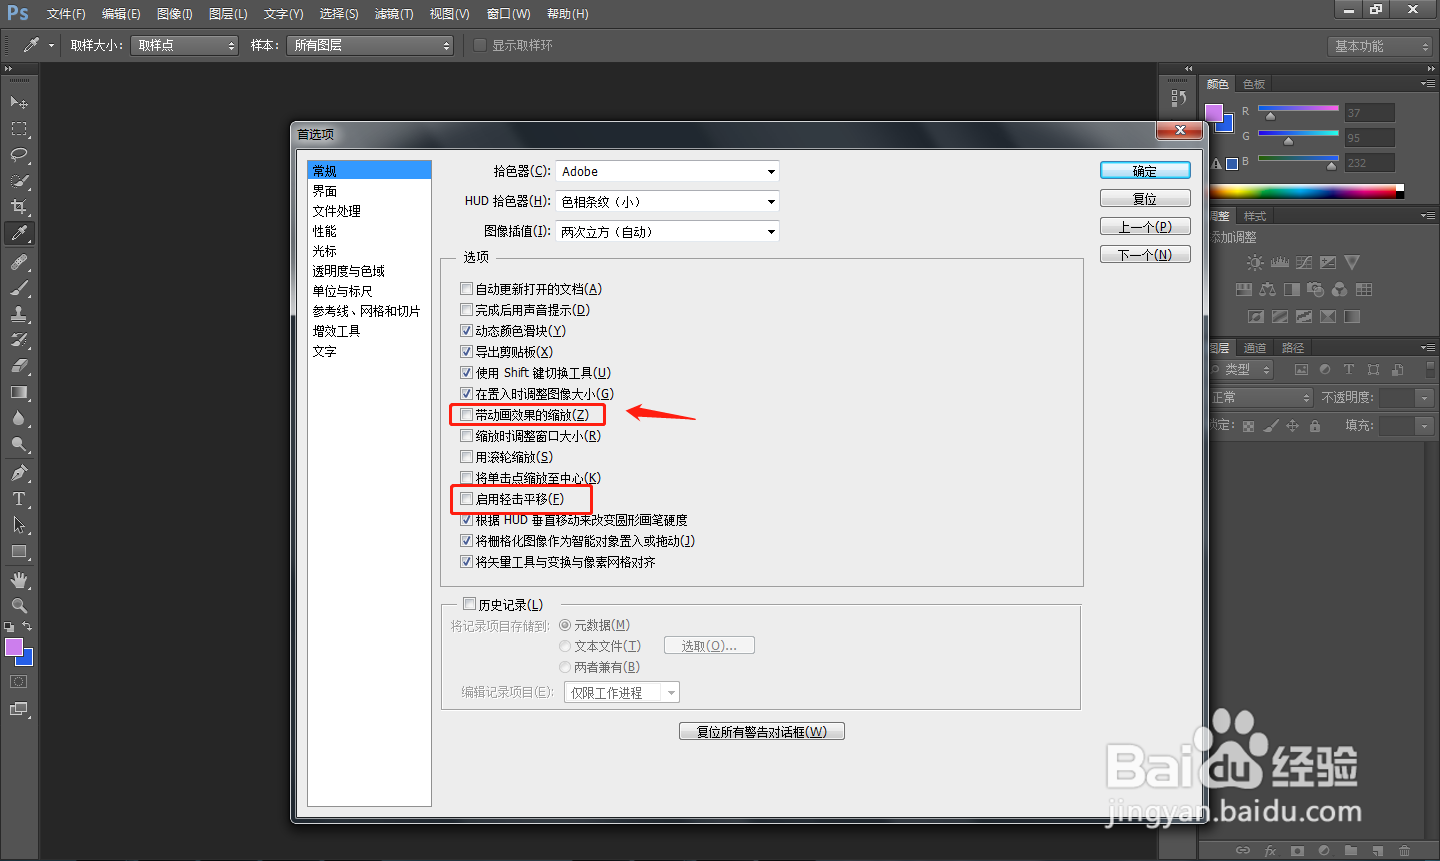The image size is (1440, 861).
Task: Click the R value input field
Action: point(1369,113)
